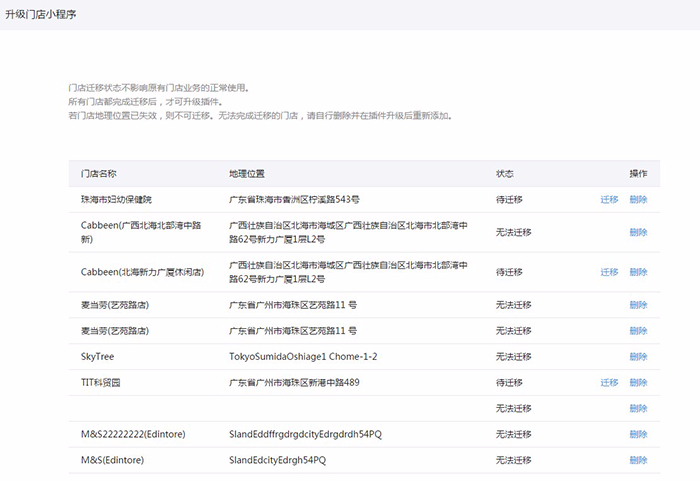The width and height of the screenshot is (700, 481).
Task: Delete the store row with blank name
Action: pyautogui.click(x=638, y=409)
